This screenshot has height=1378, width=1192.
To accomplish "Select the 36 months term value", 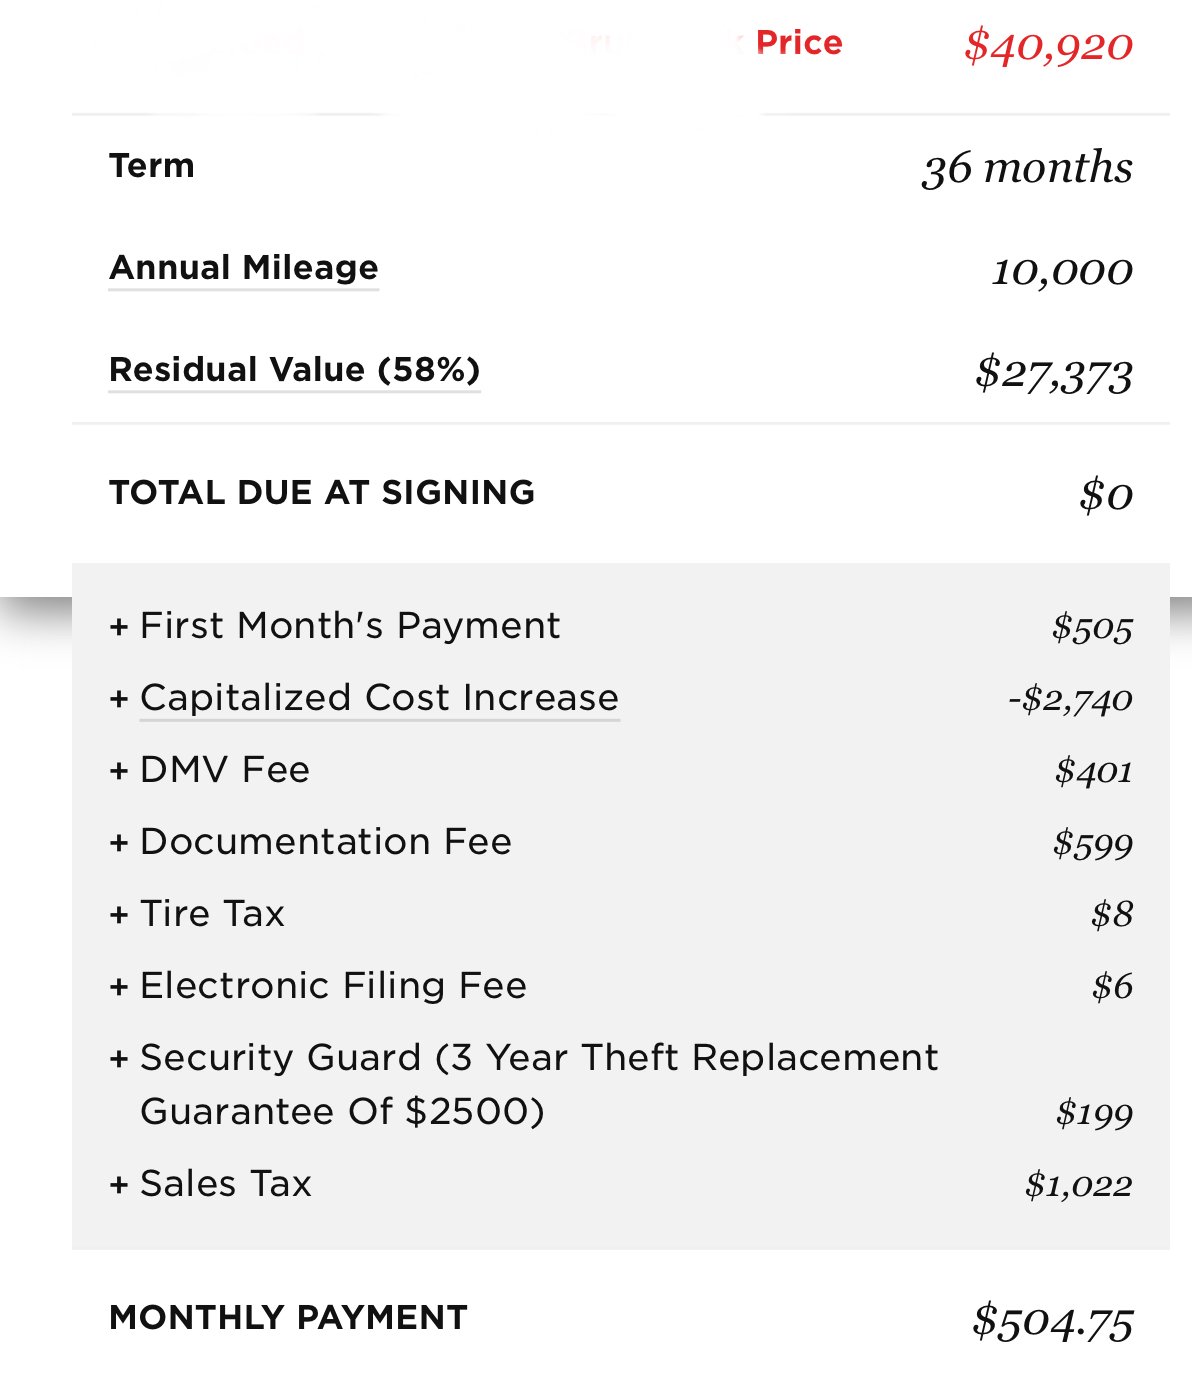I will (x=1027, y=167).
